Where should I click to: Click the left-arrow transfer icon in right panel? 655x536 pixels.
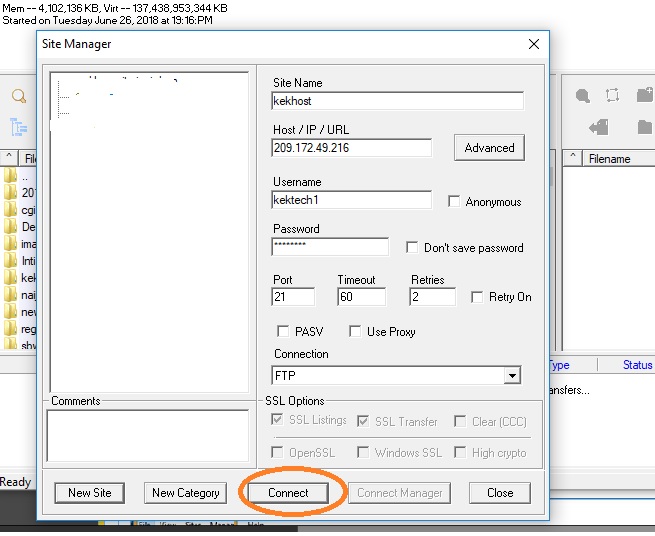tap(599, 127)
